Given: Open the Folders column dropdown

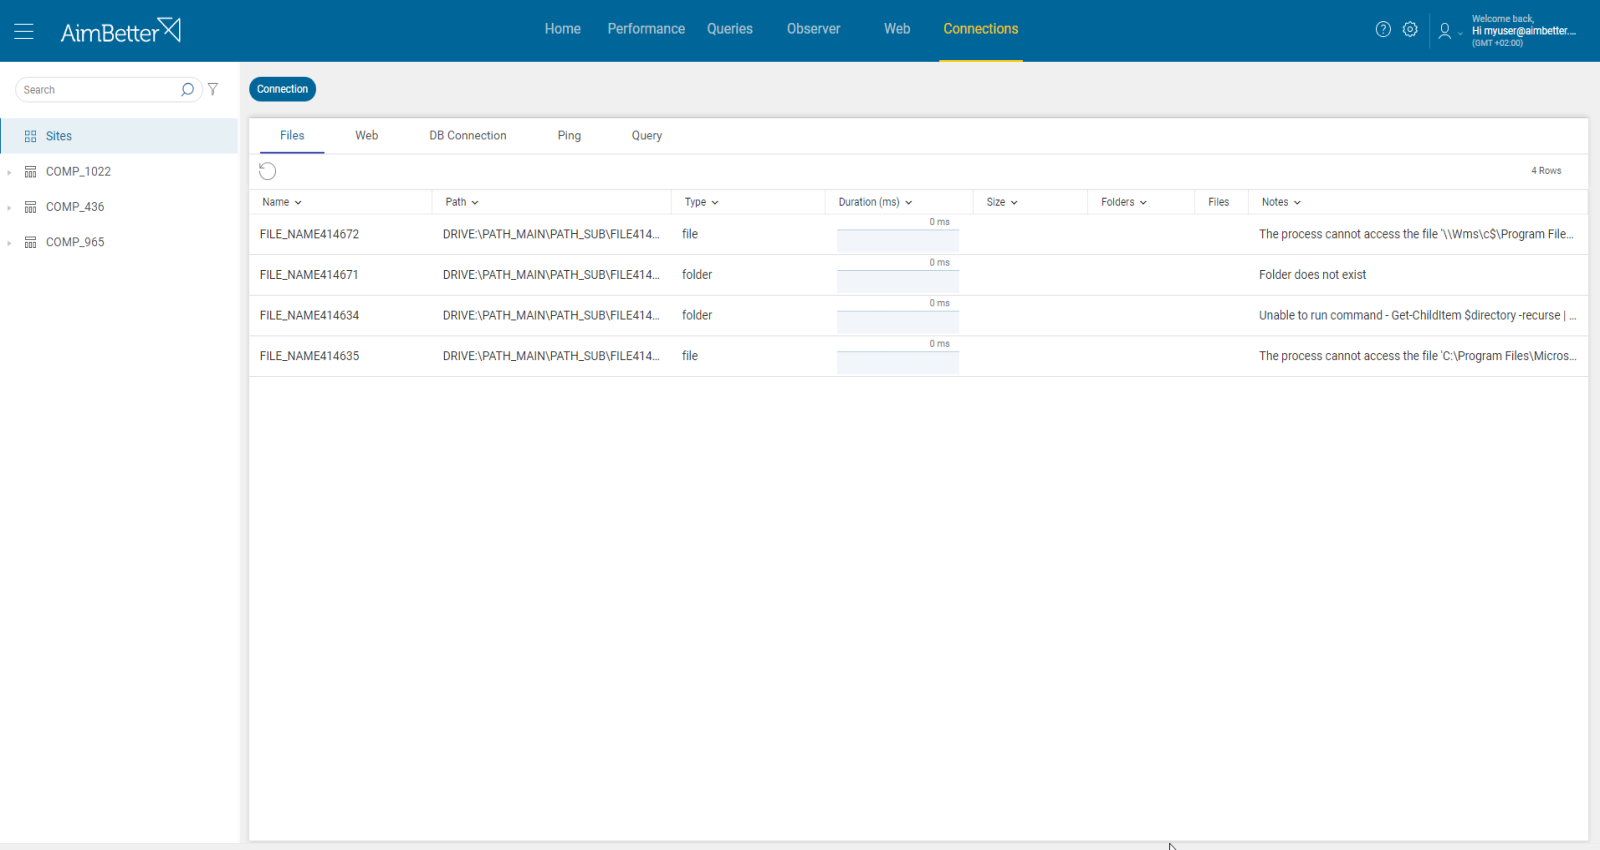Looking at the screenshot, I should (x=1143, y=203).
